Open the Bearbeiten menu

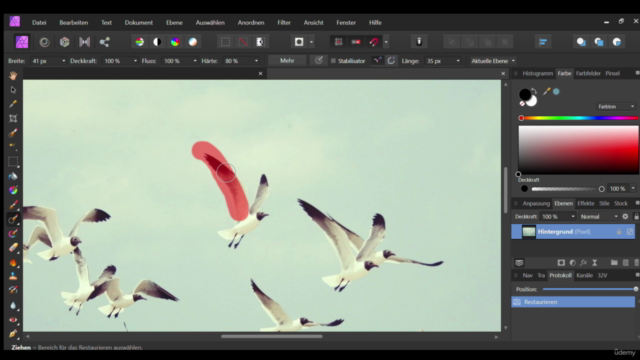[x=73, y=22]
